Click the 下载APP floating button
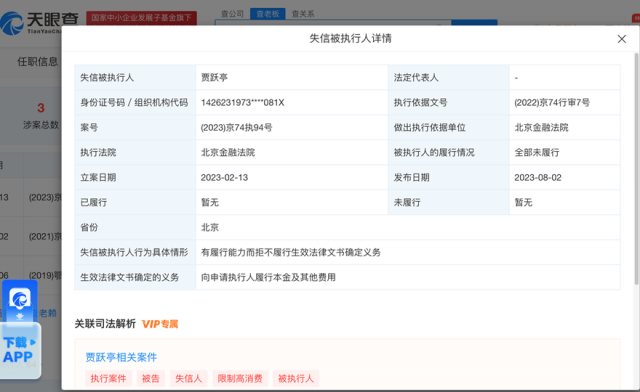The image size is (640, 392). (x=20, y=350)
